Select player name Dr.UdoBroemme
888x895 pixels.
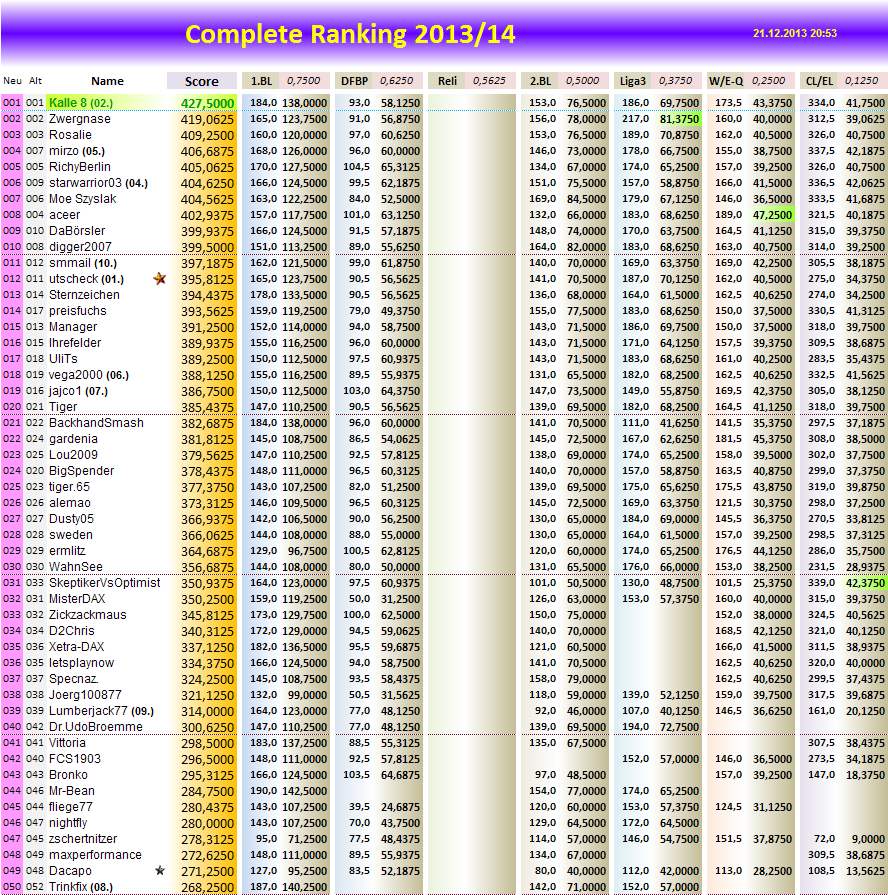pos(96,727)
